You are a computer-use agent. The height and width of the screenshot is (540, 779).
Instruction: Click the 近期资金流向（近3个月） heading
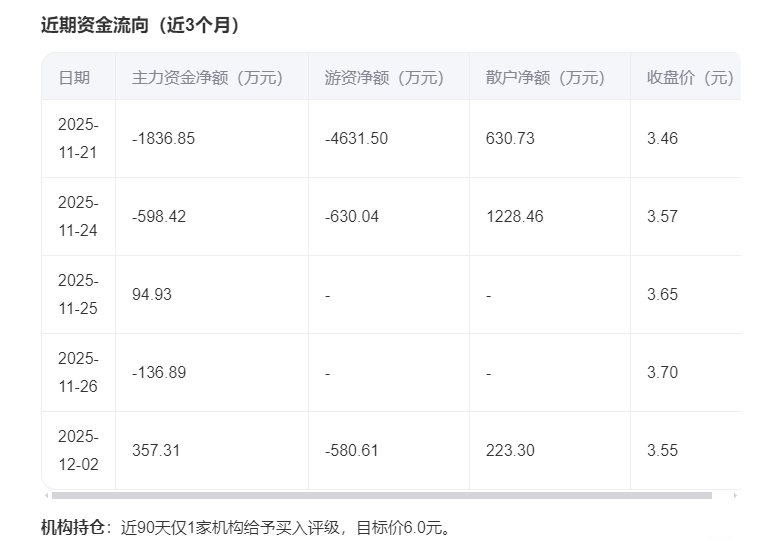140,25
